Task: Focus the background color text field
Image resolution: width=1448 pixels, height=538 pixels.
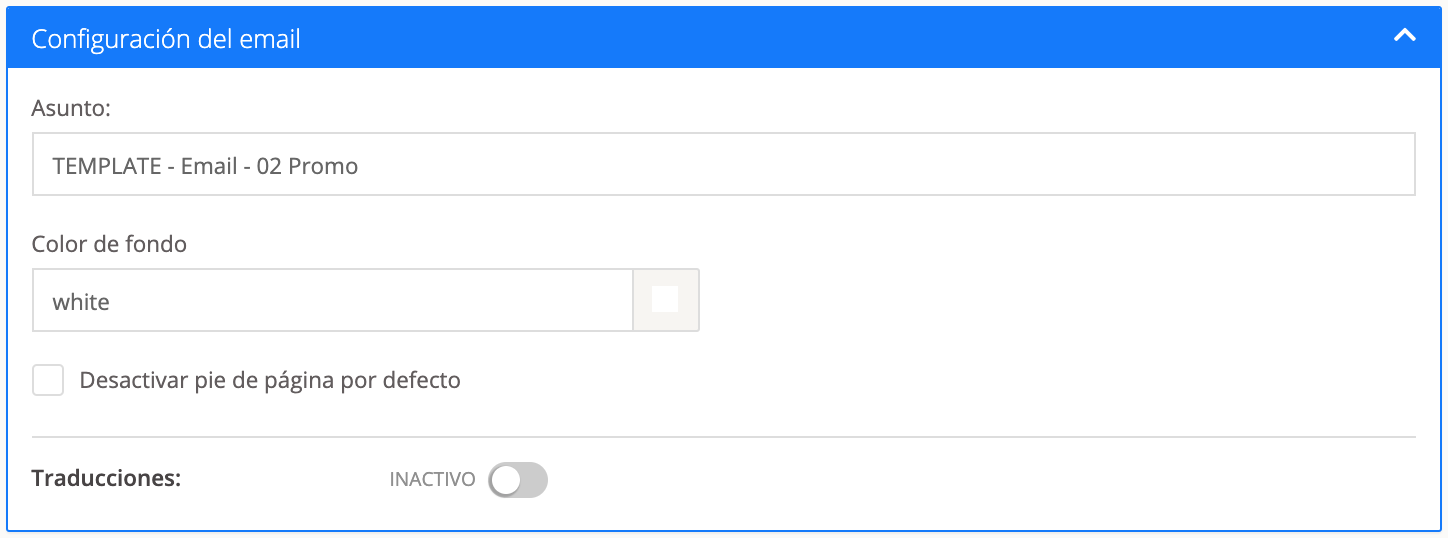Action: 332,300
